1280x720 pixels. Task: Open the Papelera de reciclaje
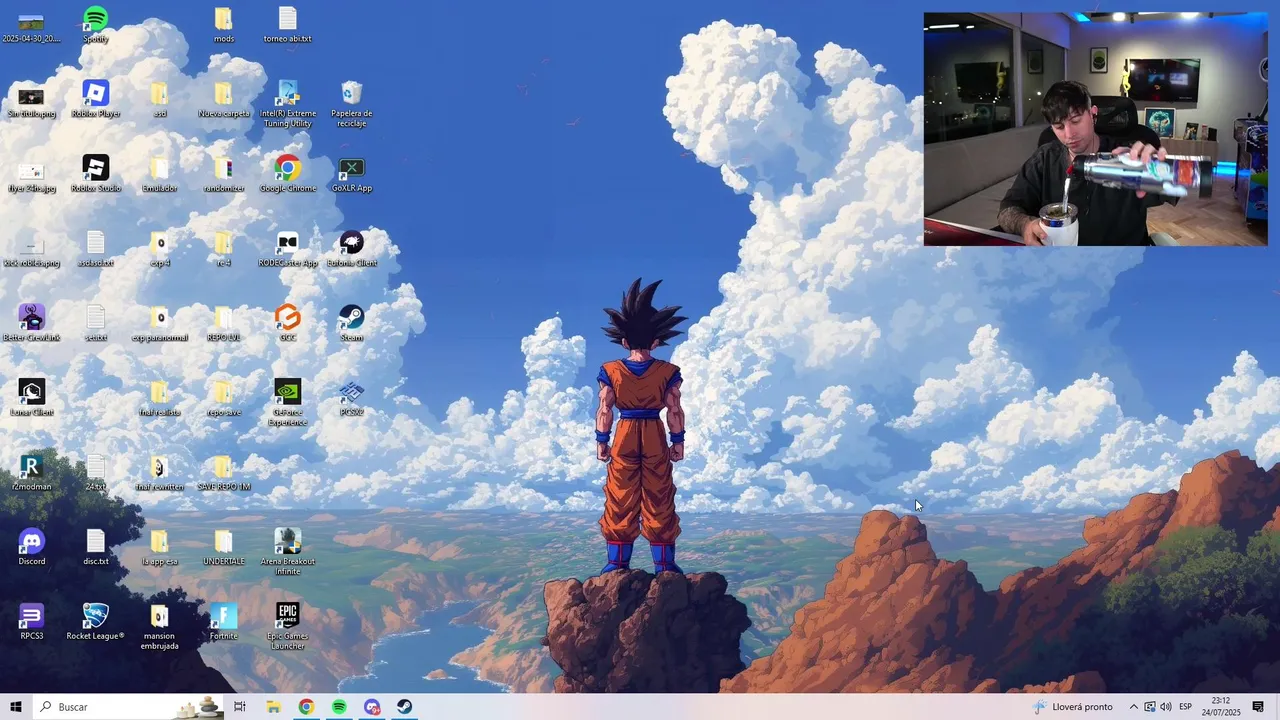click(x=352, y=104)
